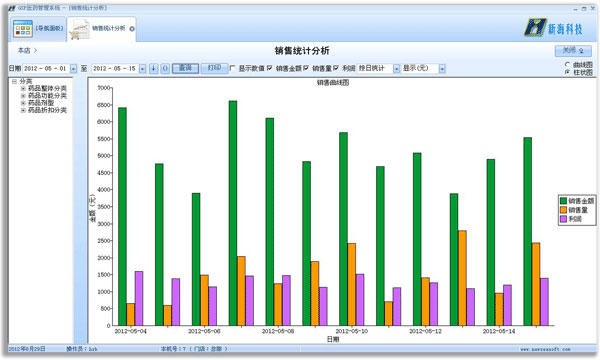This screenshot has width=600, height=360.
Task: Expand the 药品功能分类 tree node
Action: pos(23,96)
